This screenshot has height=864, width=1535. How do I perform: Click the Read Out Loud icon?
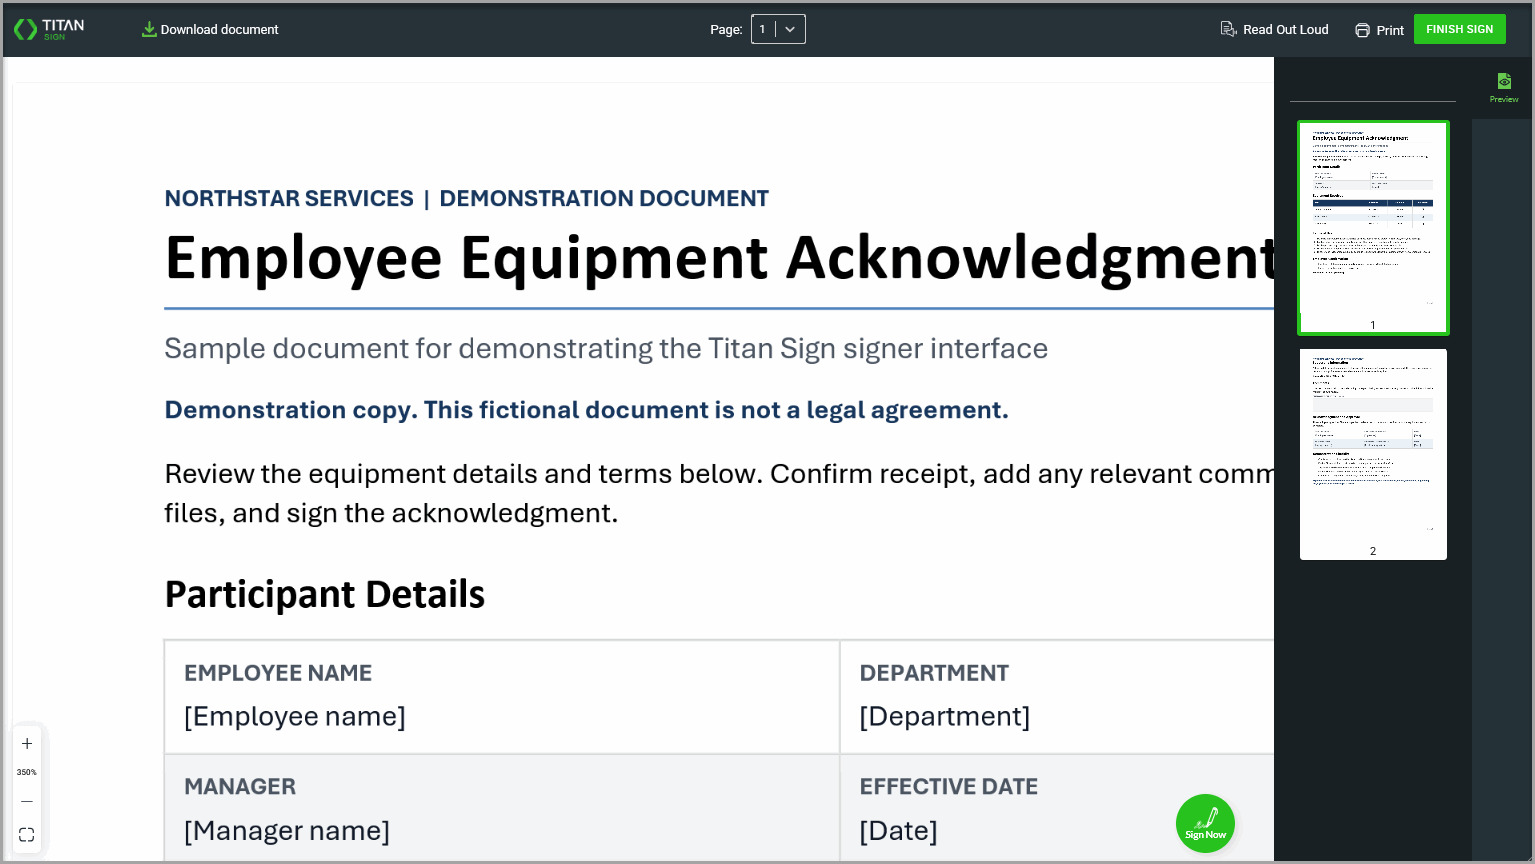click(x=1229, y=29)
